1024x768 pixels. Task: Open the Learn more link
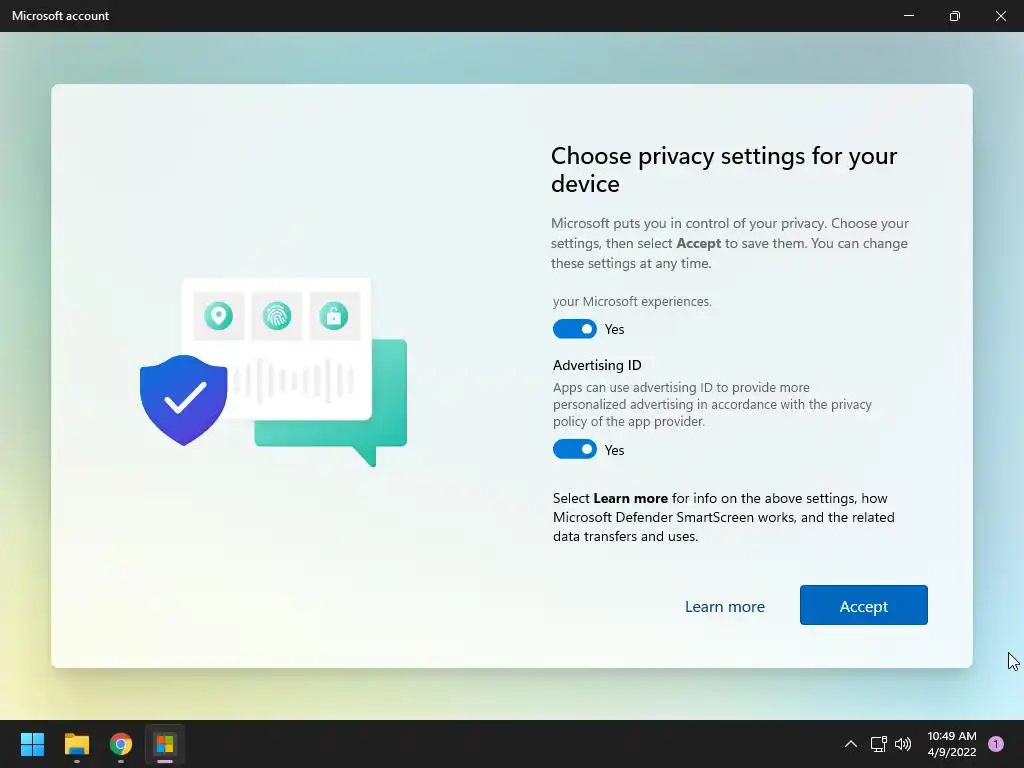pos(724,607)
